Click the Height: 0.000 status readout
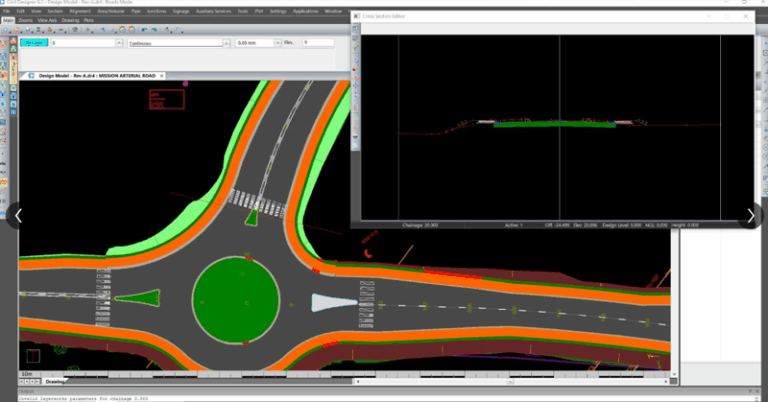This screenshot has width=768, height=402. coord(685,225)
